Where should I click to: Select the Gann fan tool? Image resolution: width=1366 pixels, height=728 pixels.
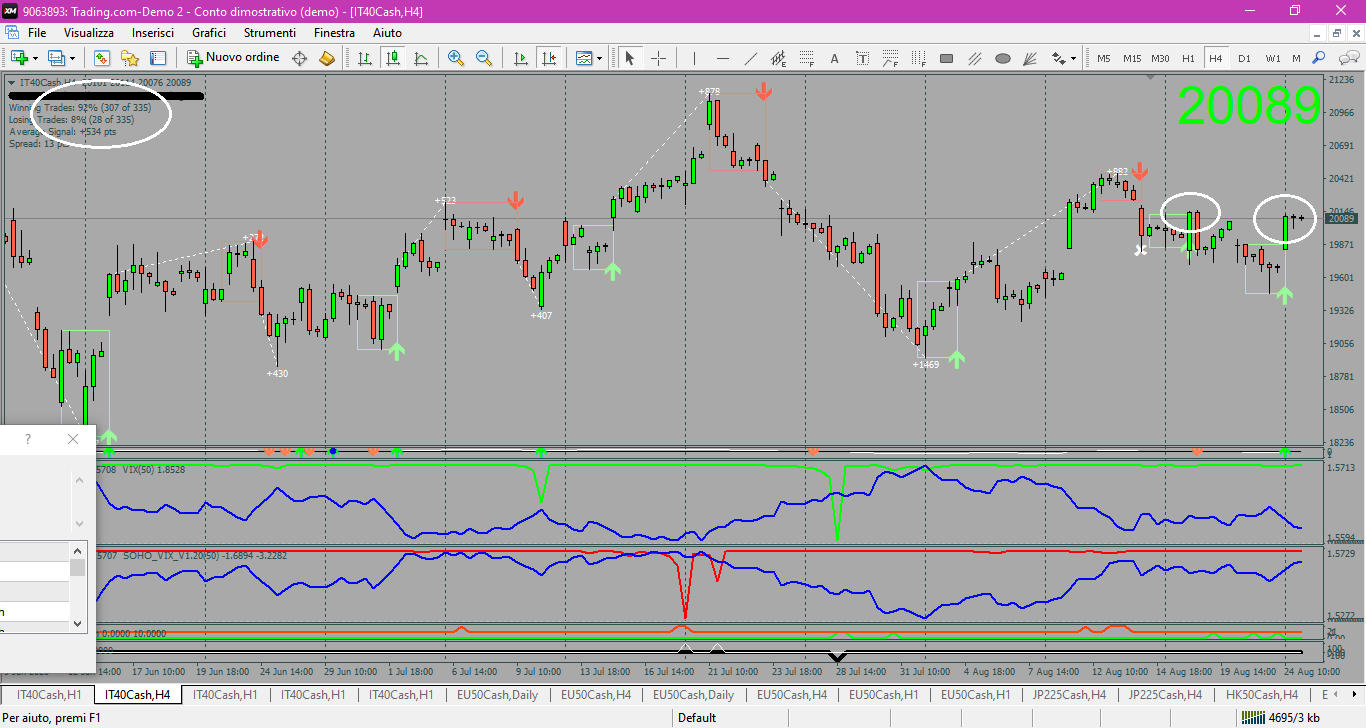point(1031,58)
